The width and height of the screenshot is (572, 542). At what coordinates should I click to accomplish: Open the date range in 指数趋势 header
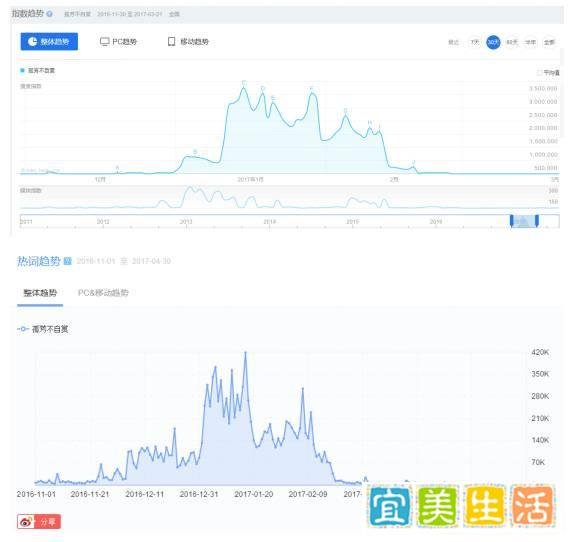point(130,14)
